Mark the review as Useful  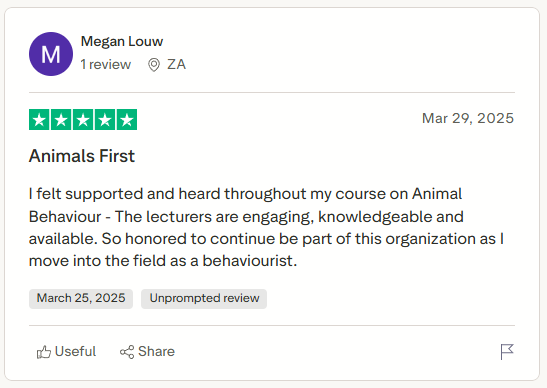(x=66, y=352)
